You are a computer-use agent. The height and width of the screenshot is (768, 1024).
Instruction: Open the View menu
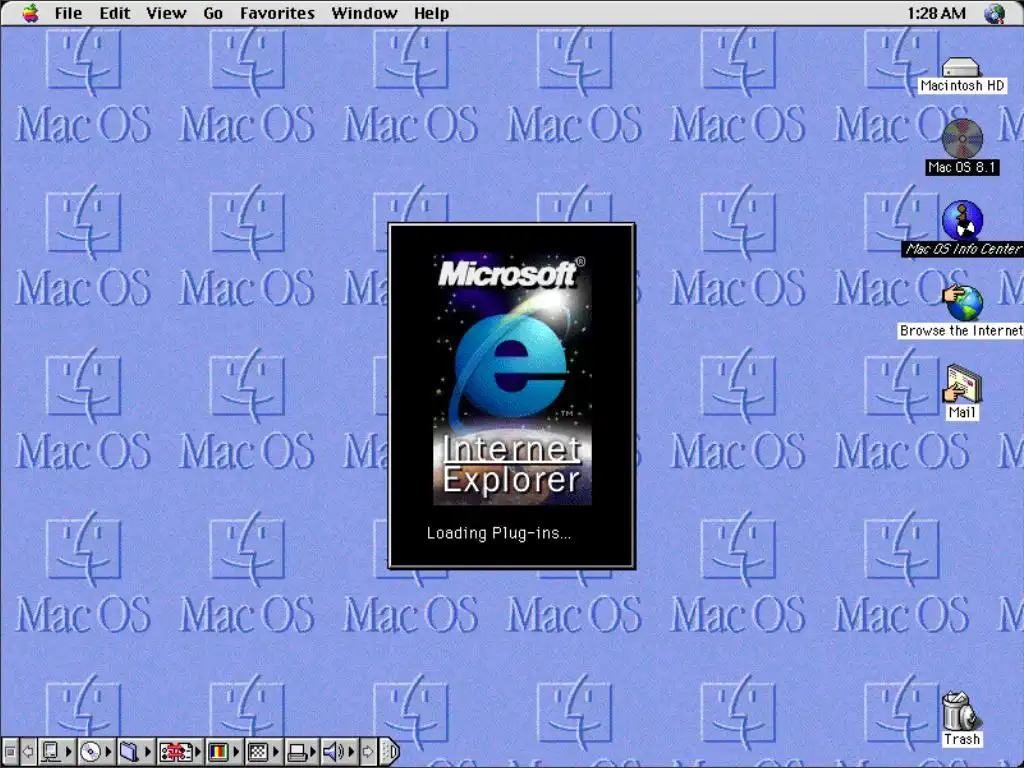tap(166, 13)
